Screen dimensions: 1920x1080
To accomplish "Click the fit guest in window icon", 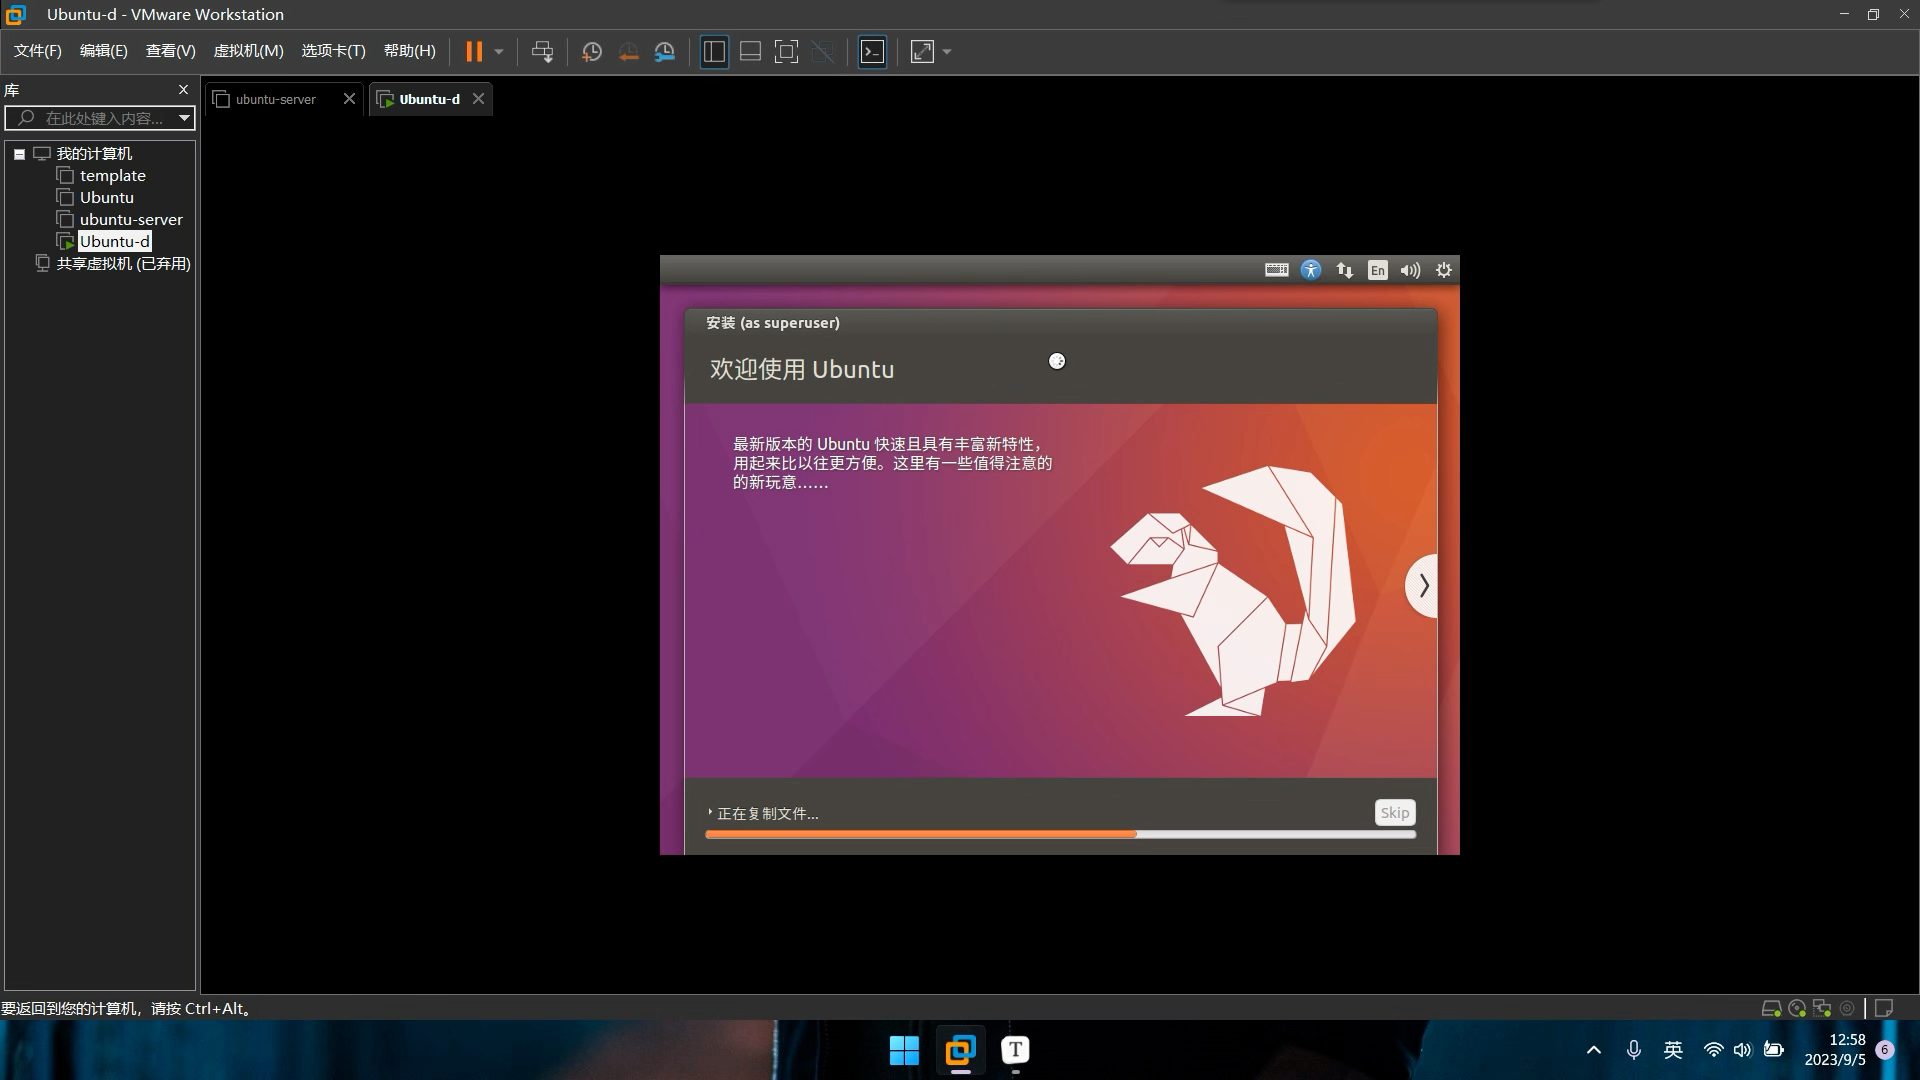I will click(785, 51).
